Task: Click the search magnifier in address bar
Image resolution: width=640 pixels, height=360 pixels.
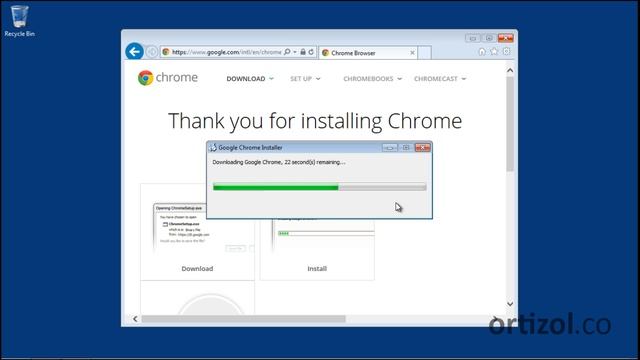Action: point(287,52)
